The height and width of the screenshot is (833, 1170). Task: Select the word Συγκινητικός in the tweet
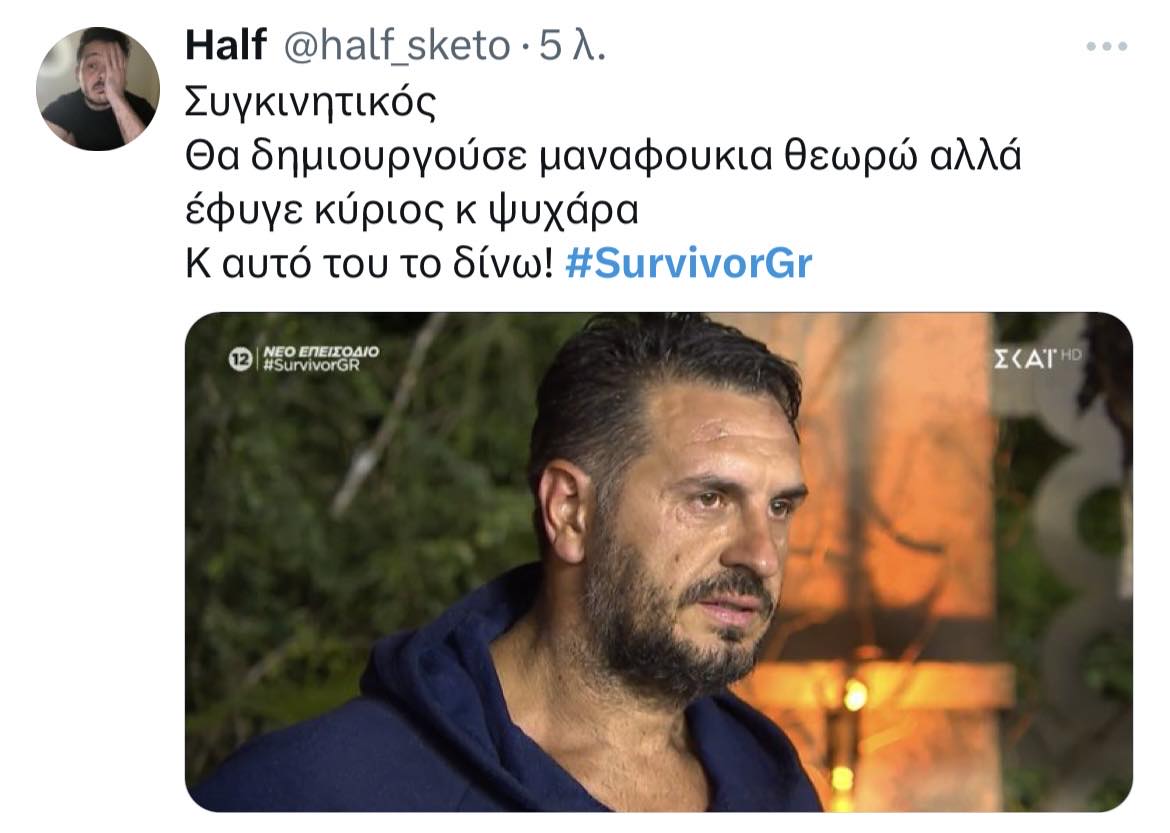tap(310, 102)
